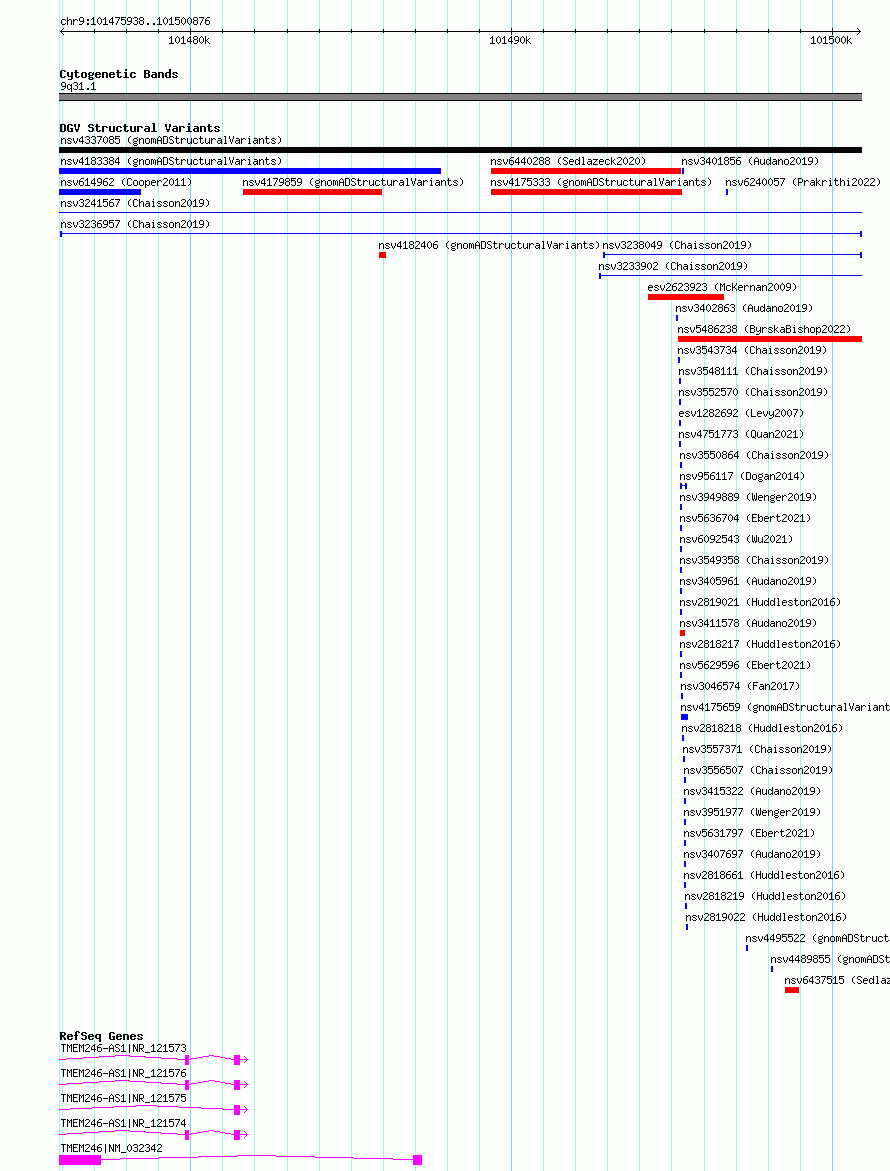Viewport: 890px width, 1171px height.
Task: Open nsv3401856 (Audano2019) label
Action: coord(750,161)
